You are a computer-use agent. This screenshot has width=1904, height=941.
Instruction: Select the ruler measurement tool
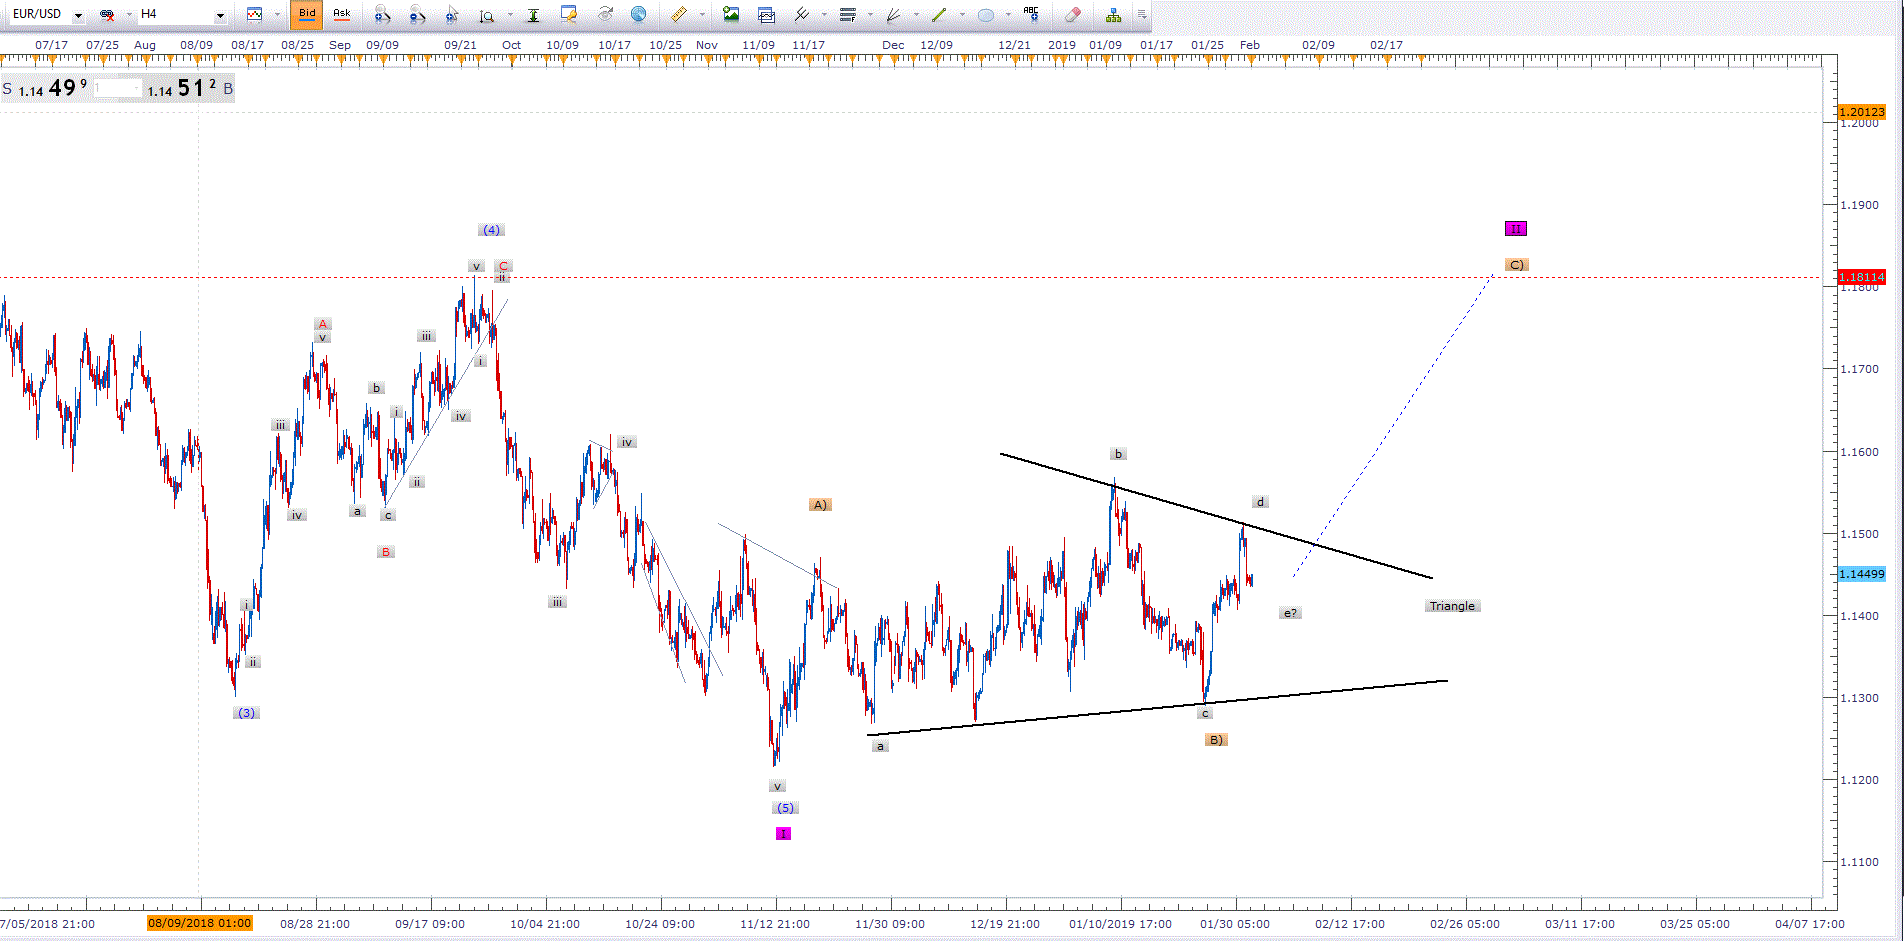[679, 15]
